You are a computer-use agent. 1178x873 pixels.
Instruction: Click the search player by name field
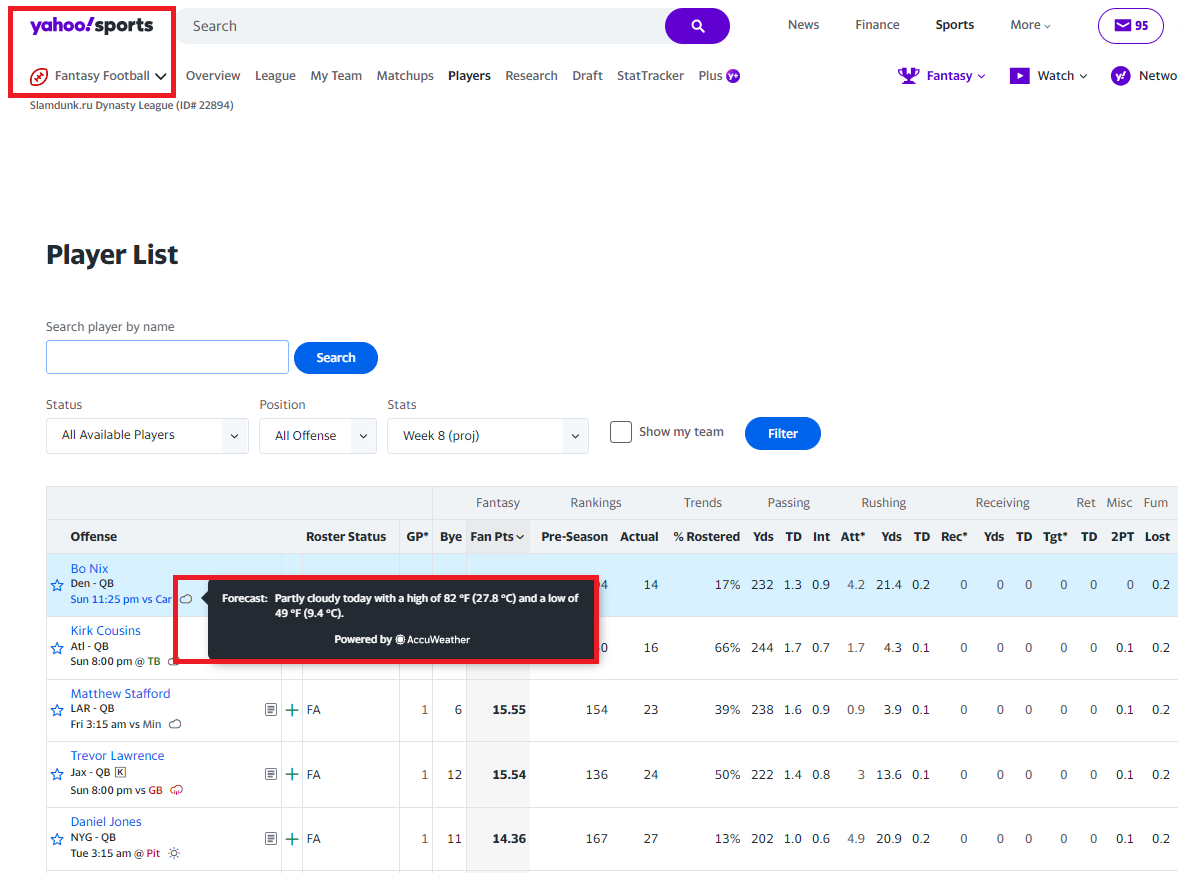tap(167, 357)
